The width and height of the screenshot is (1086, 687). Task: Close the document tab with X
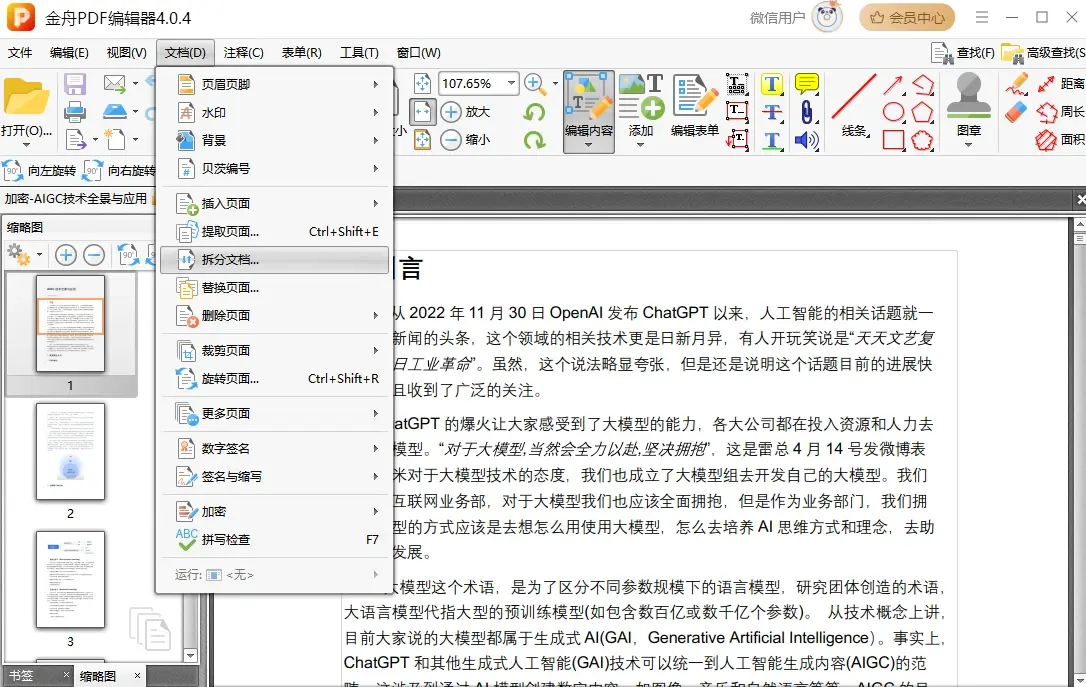point(1081,199)
